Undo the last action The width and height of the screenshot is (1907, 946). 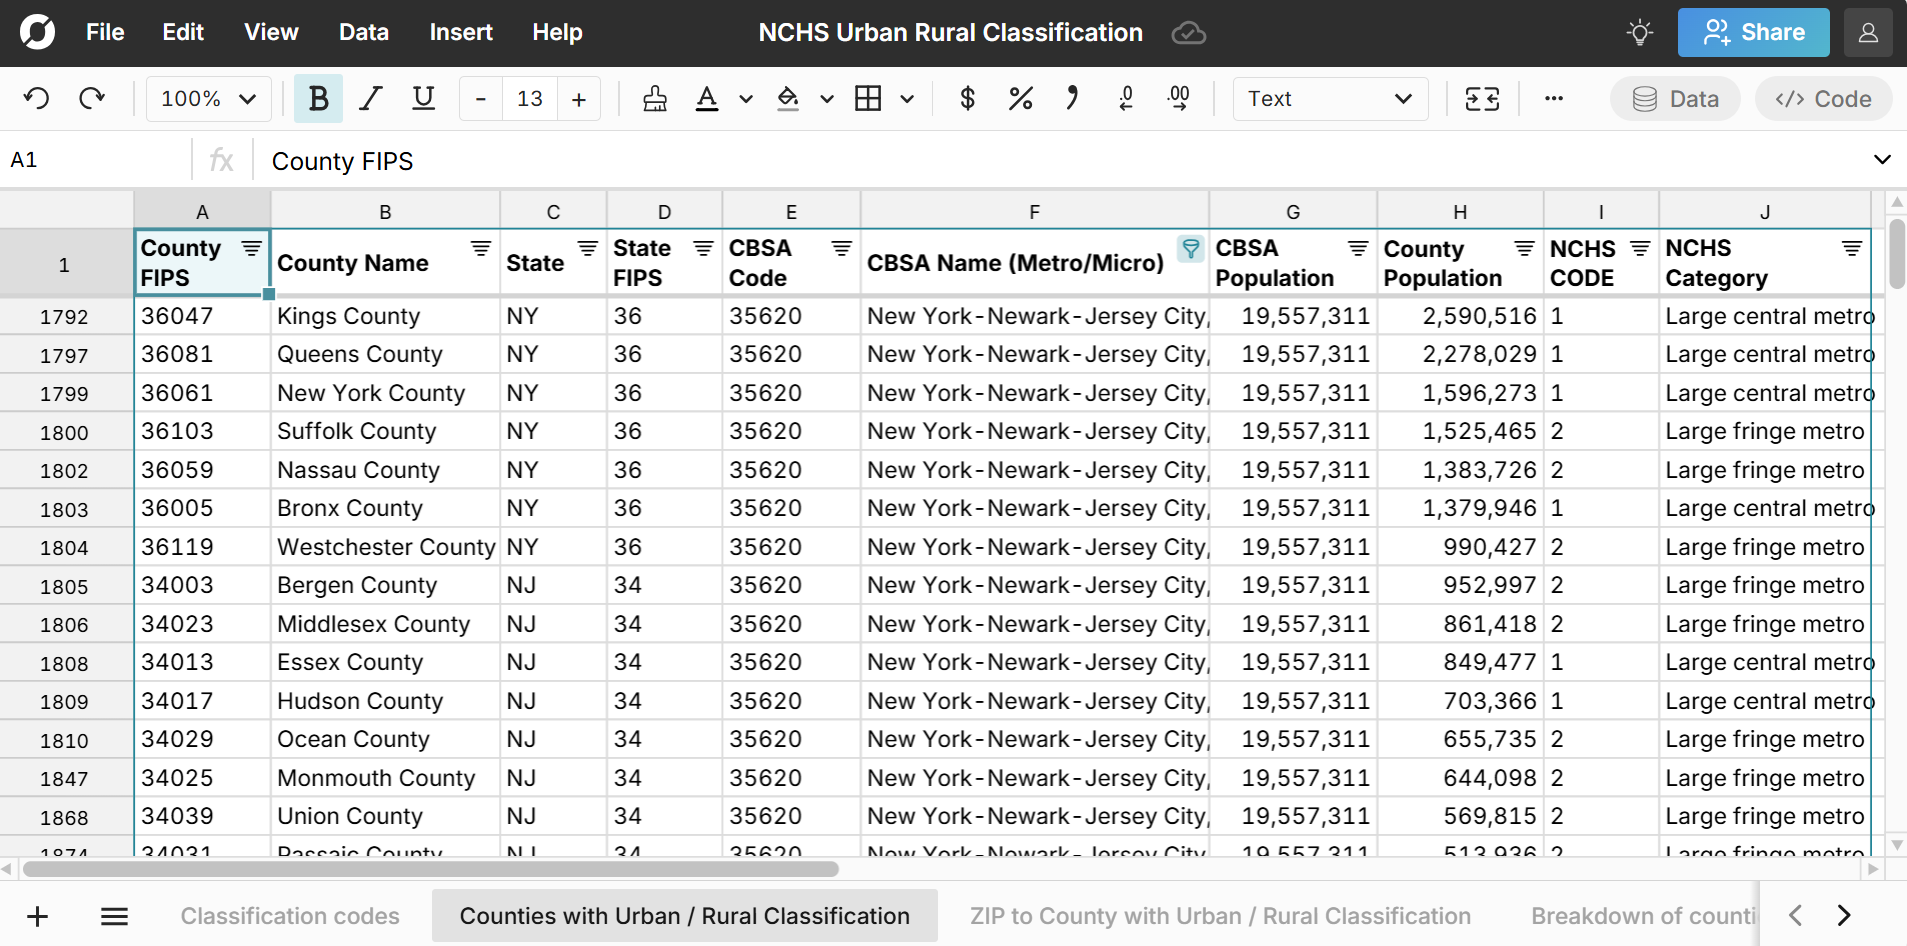pyautogui.click(x=36, y=98)
